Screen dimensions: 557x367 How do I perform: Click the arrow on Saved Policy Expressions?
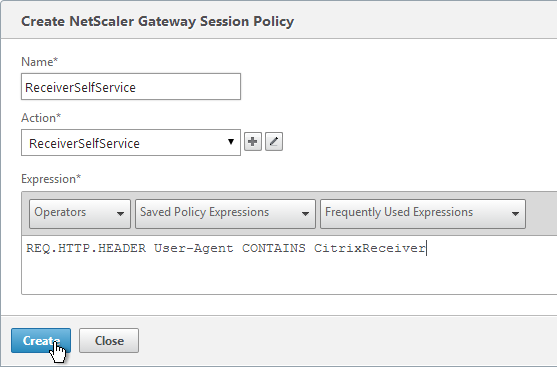click(305, 214)
